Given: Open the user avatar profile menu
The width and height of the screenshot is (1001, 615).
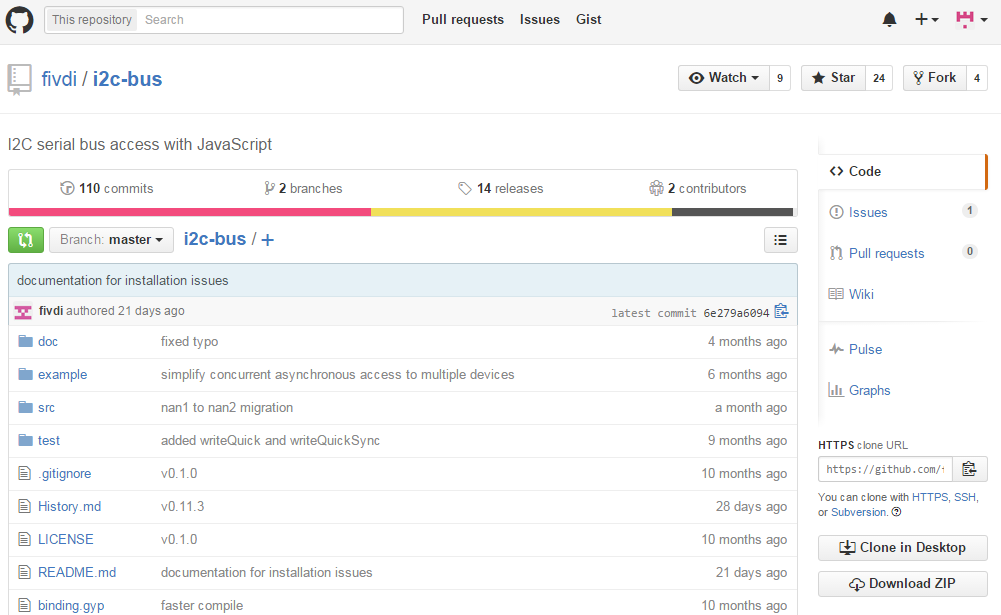Looking at the screenshot, I should point(968,20).
